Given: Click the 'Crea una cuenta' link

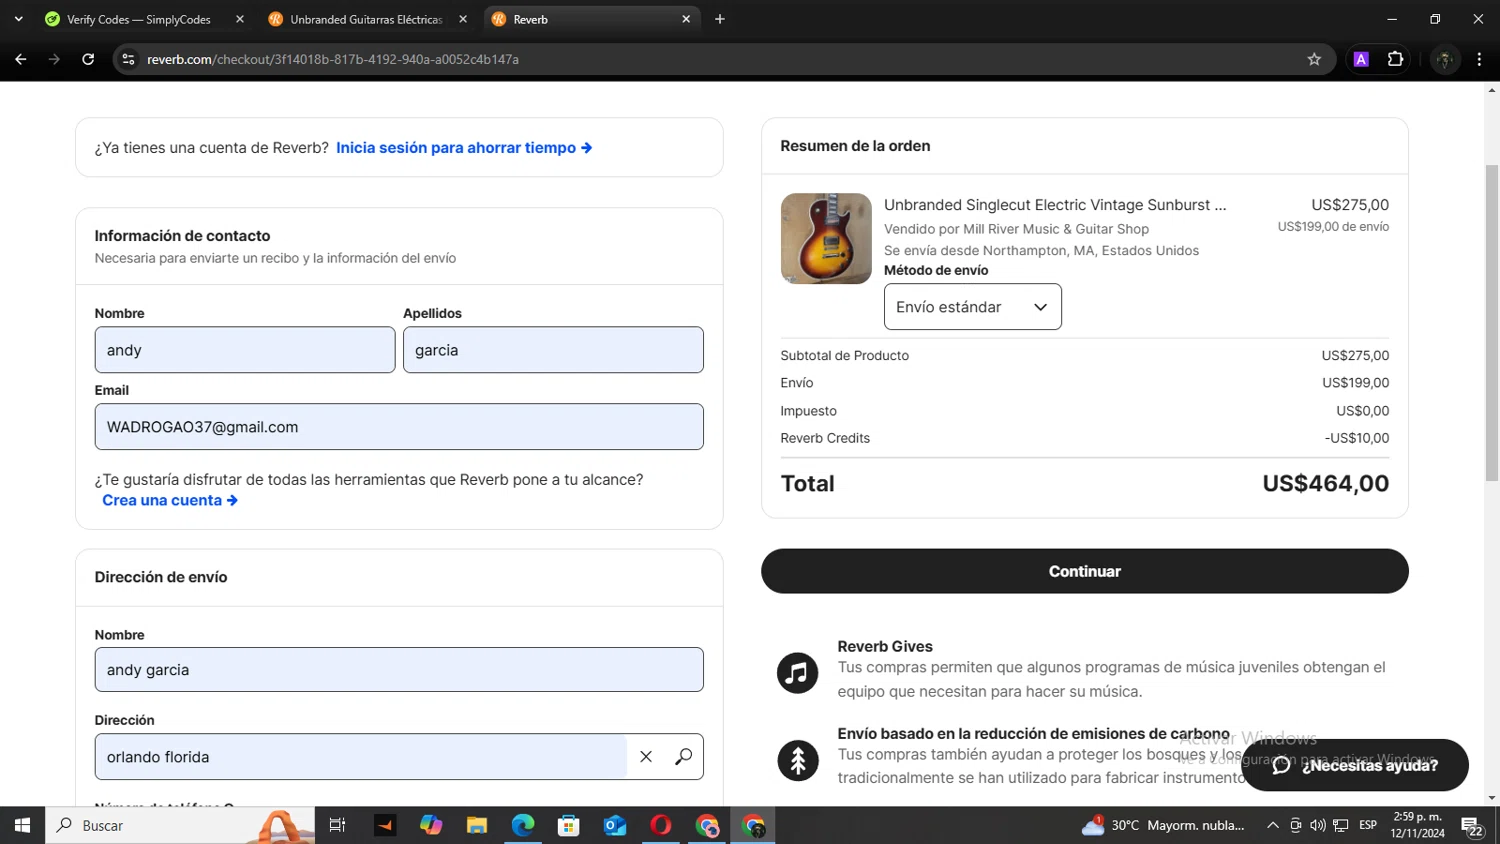Looking at the screenshot, I should (x=170, y=500).
